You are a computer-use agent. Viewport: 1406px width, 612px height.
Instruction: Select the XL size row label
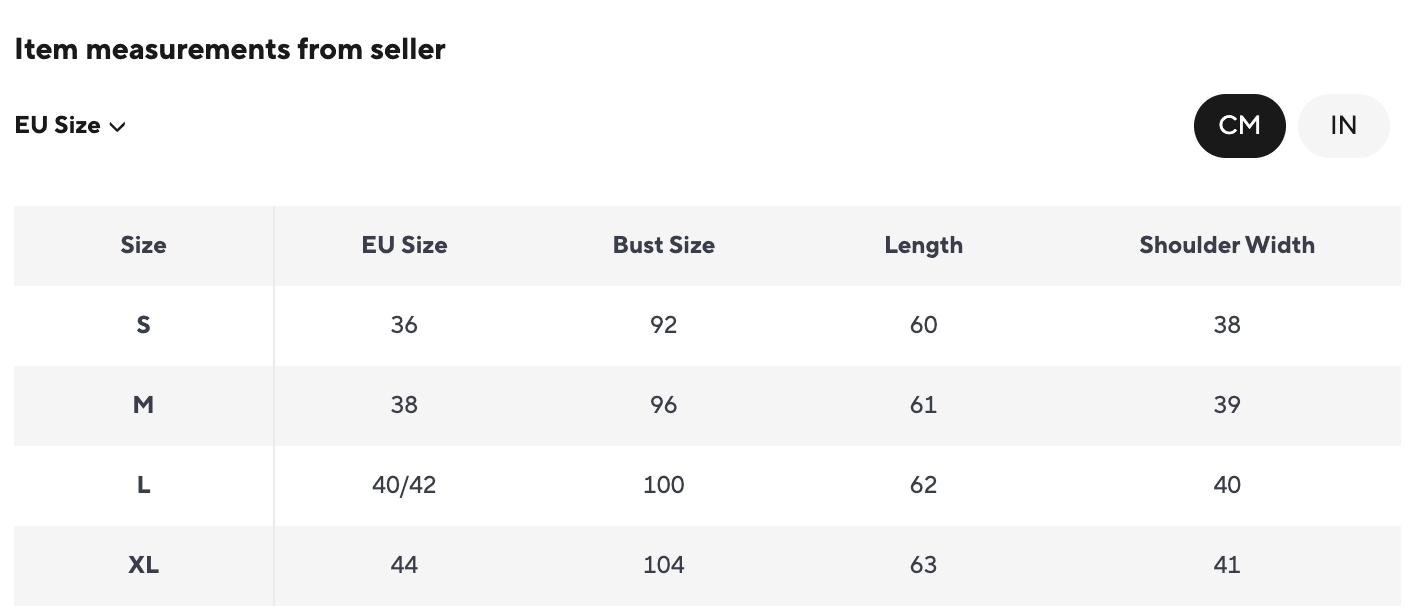click(x=143, y=565)
